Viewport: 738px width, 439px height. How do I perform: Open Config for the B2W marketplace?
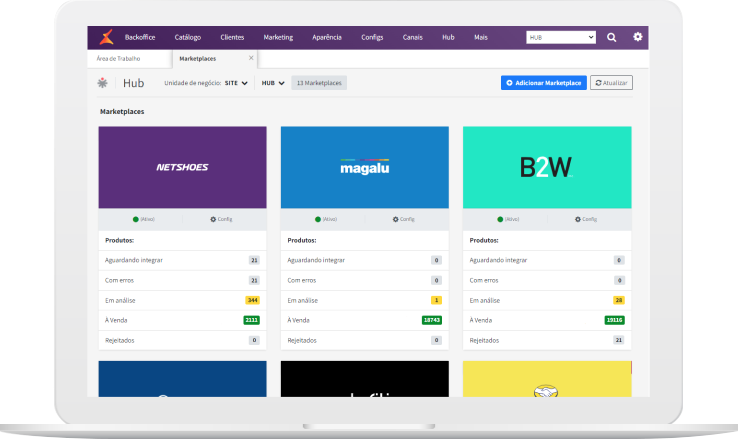585,218
